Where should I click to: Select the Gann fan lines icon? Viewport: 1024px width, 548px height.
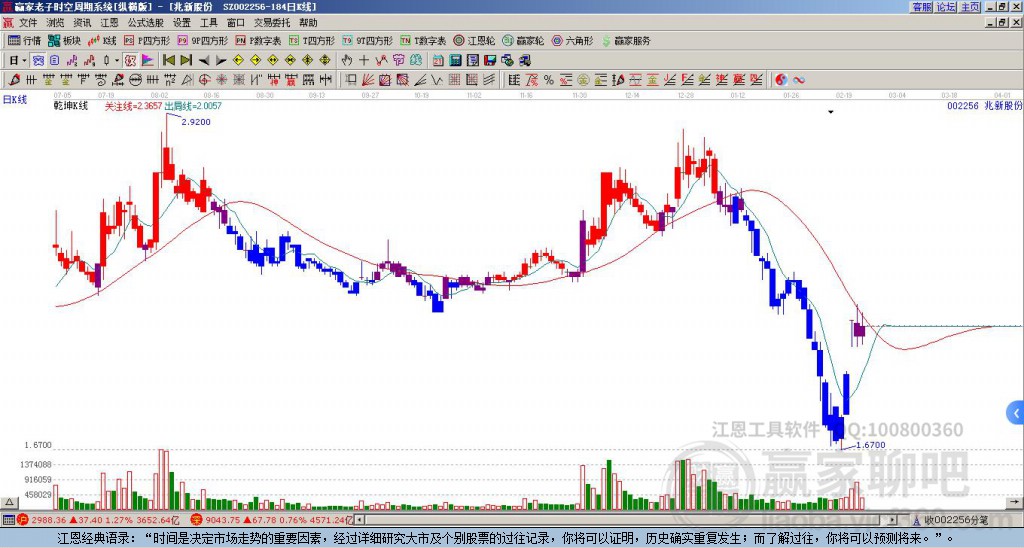368,80
